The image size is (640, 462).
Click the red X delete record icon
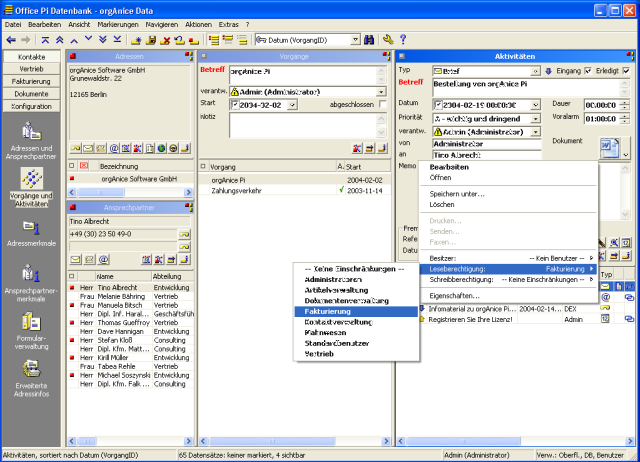[x=165, y=40]
